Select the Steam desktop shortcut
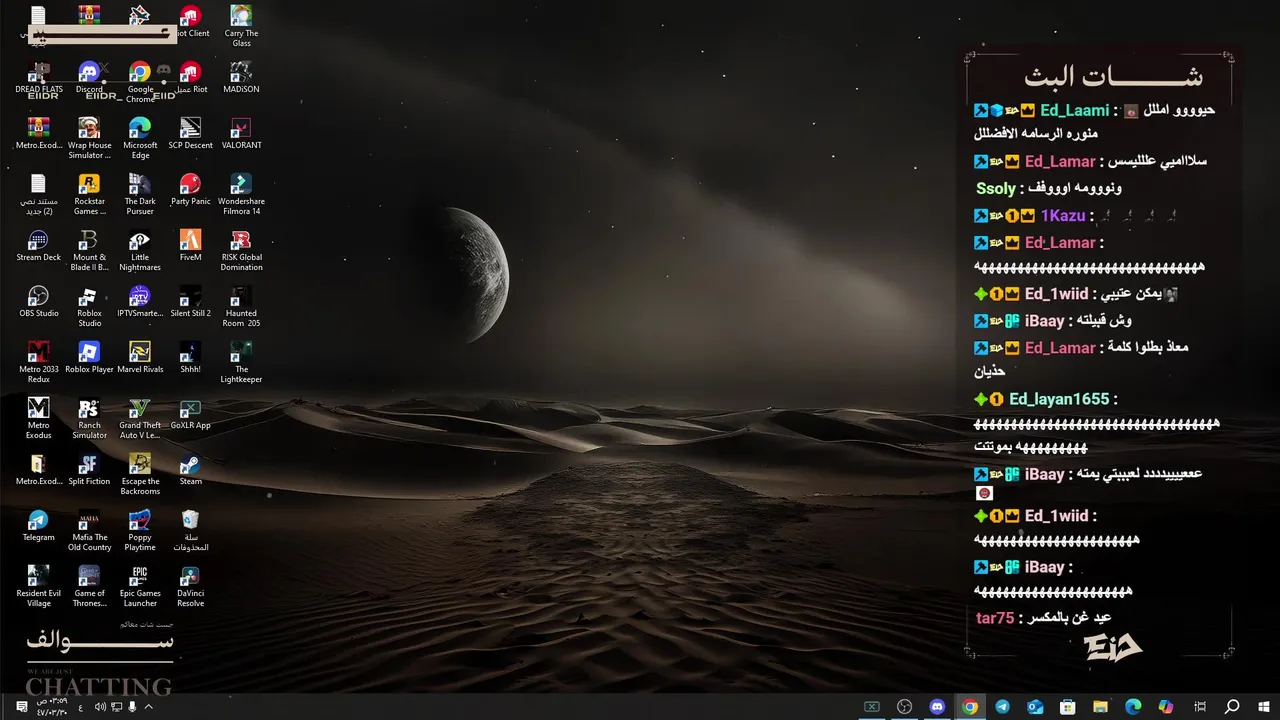Screen dimensions: 1280x720 pos(190,470)
